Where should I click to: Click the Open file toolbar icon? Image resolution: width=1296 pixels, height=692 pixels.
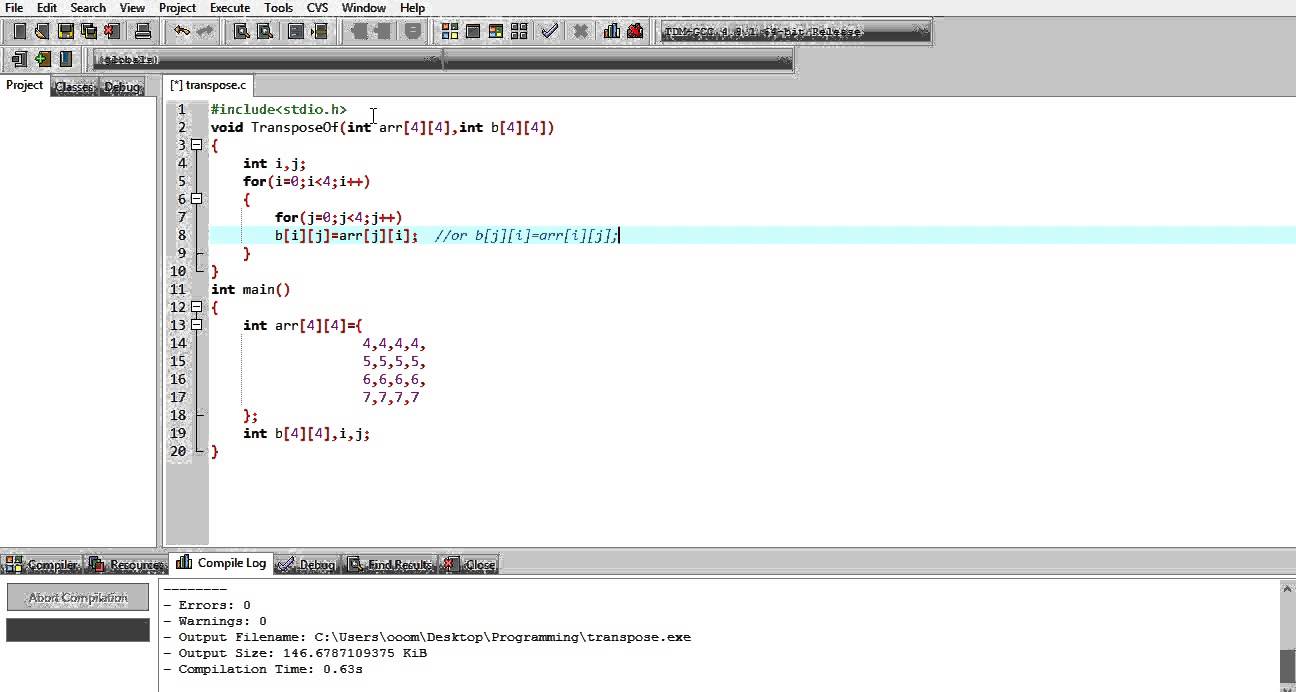point(42,31)
